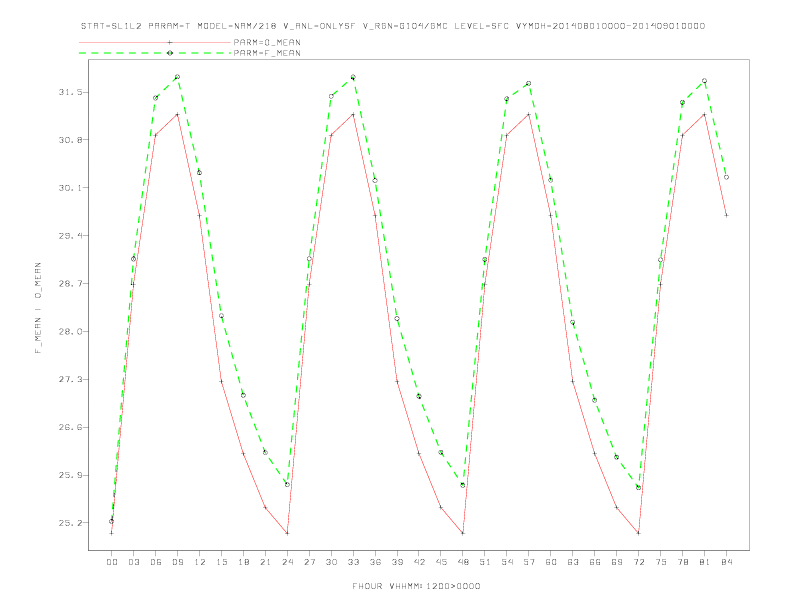
Task: Click the red O_MEAN plus marker at hour 24
Action: pyautogui.click(x=287, y=533)
